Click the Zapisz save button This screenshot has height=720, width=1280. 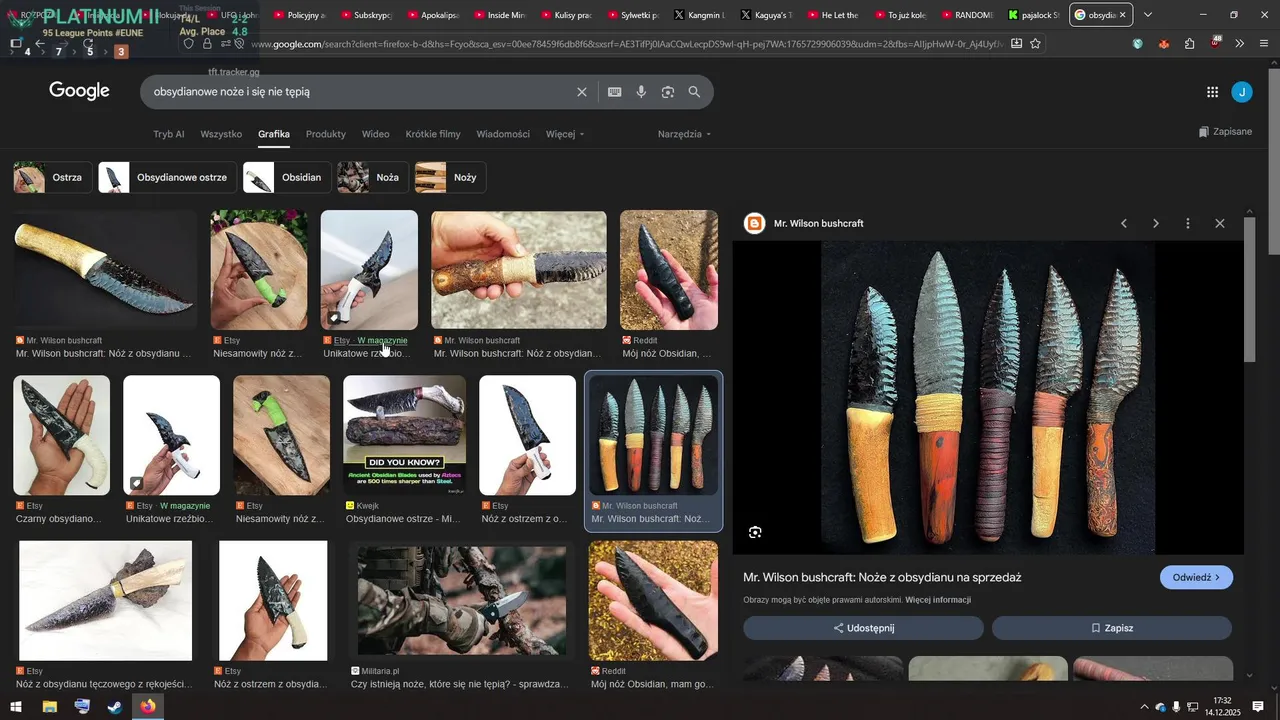(x=1112, y=628)
